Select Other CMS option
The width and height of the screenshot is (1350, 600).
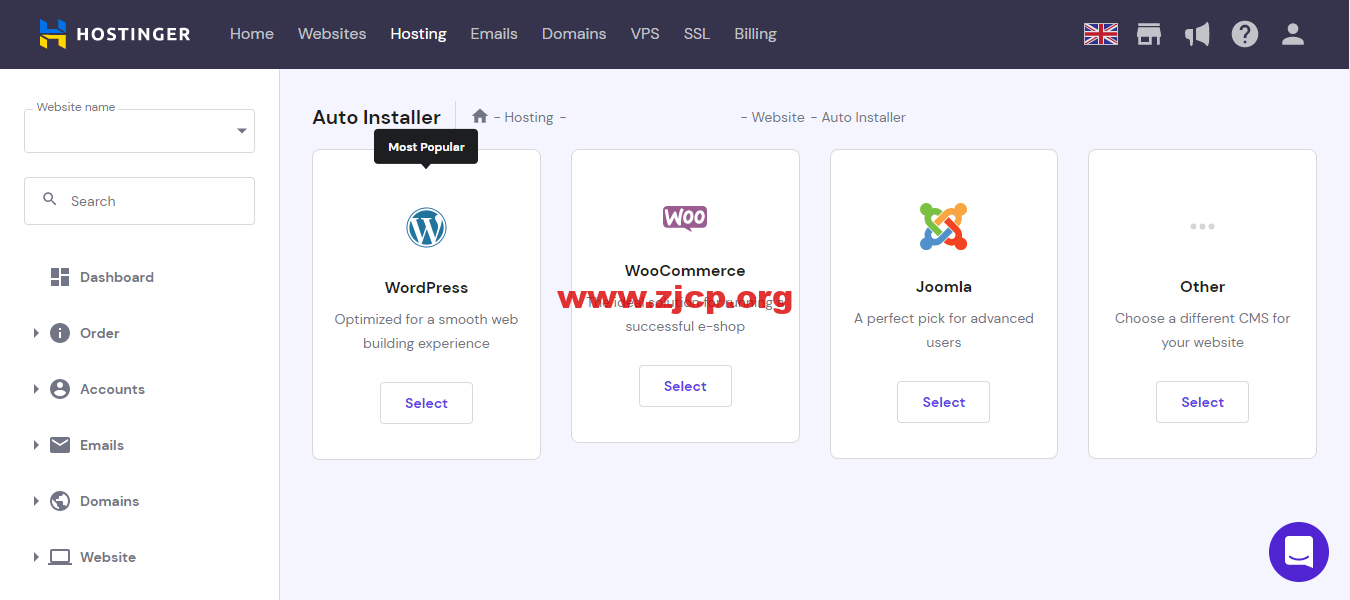coord(1202,402)
